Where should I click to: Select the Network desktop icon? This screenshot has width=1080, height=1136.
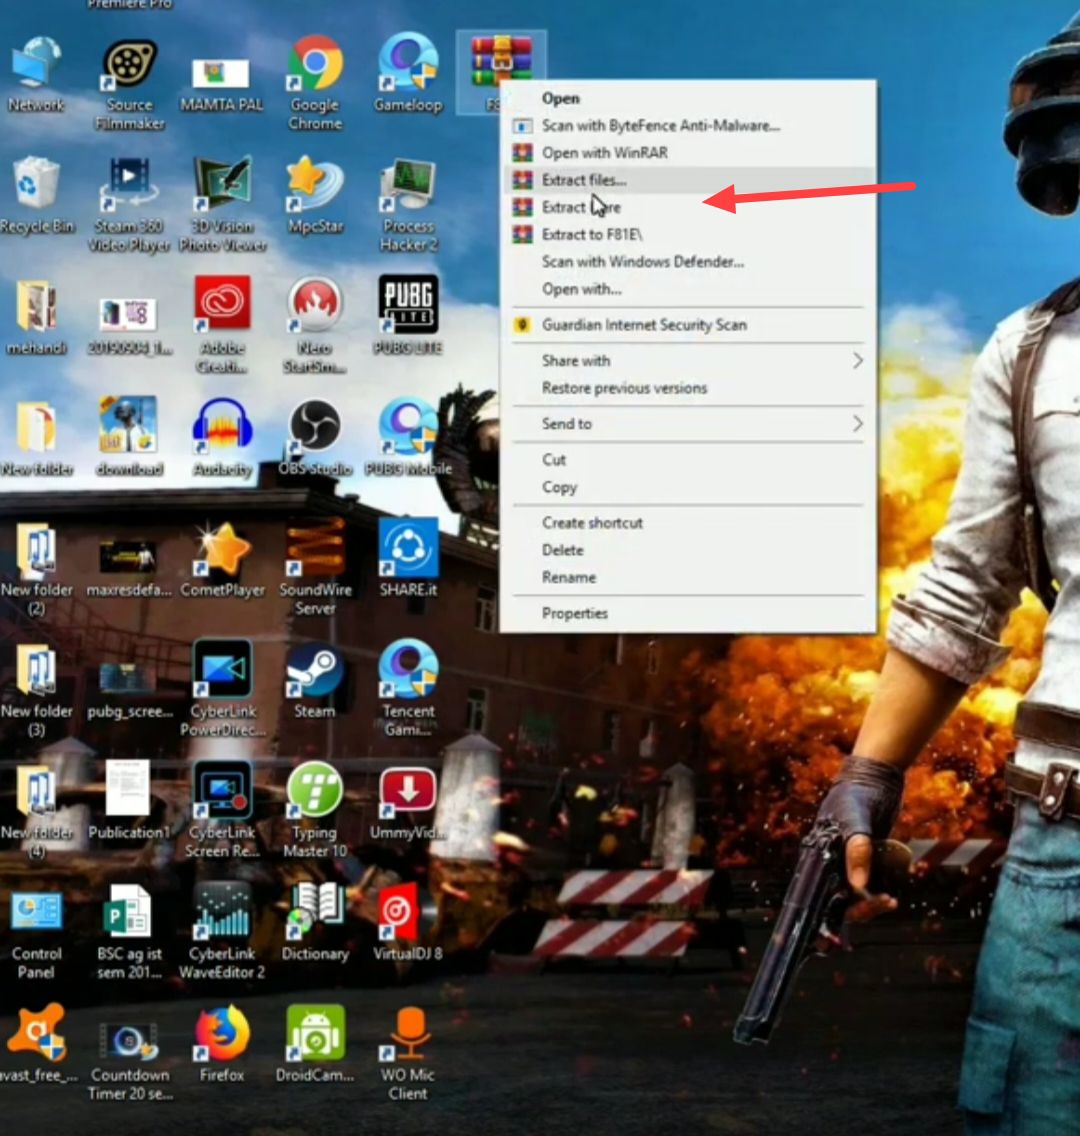click(35, 76)
